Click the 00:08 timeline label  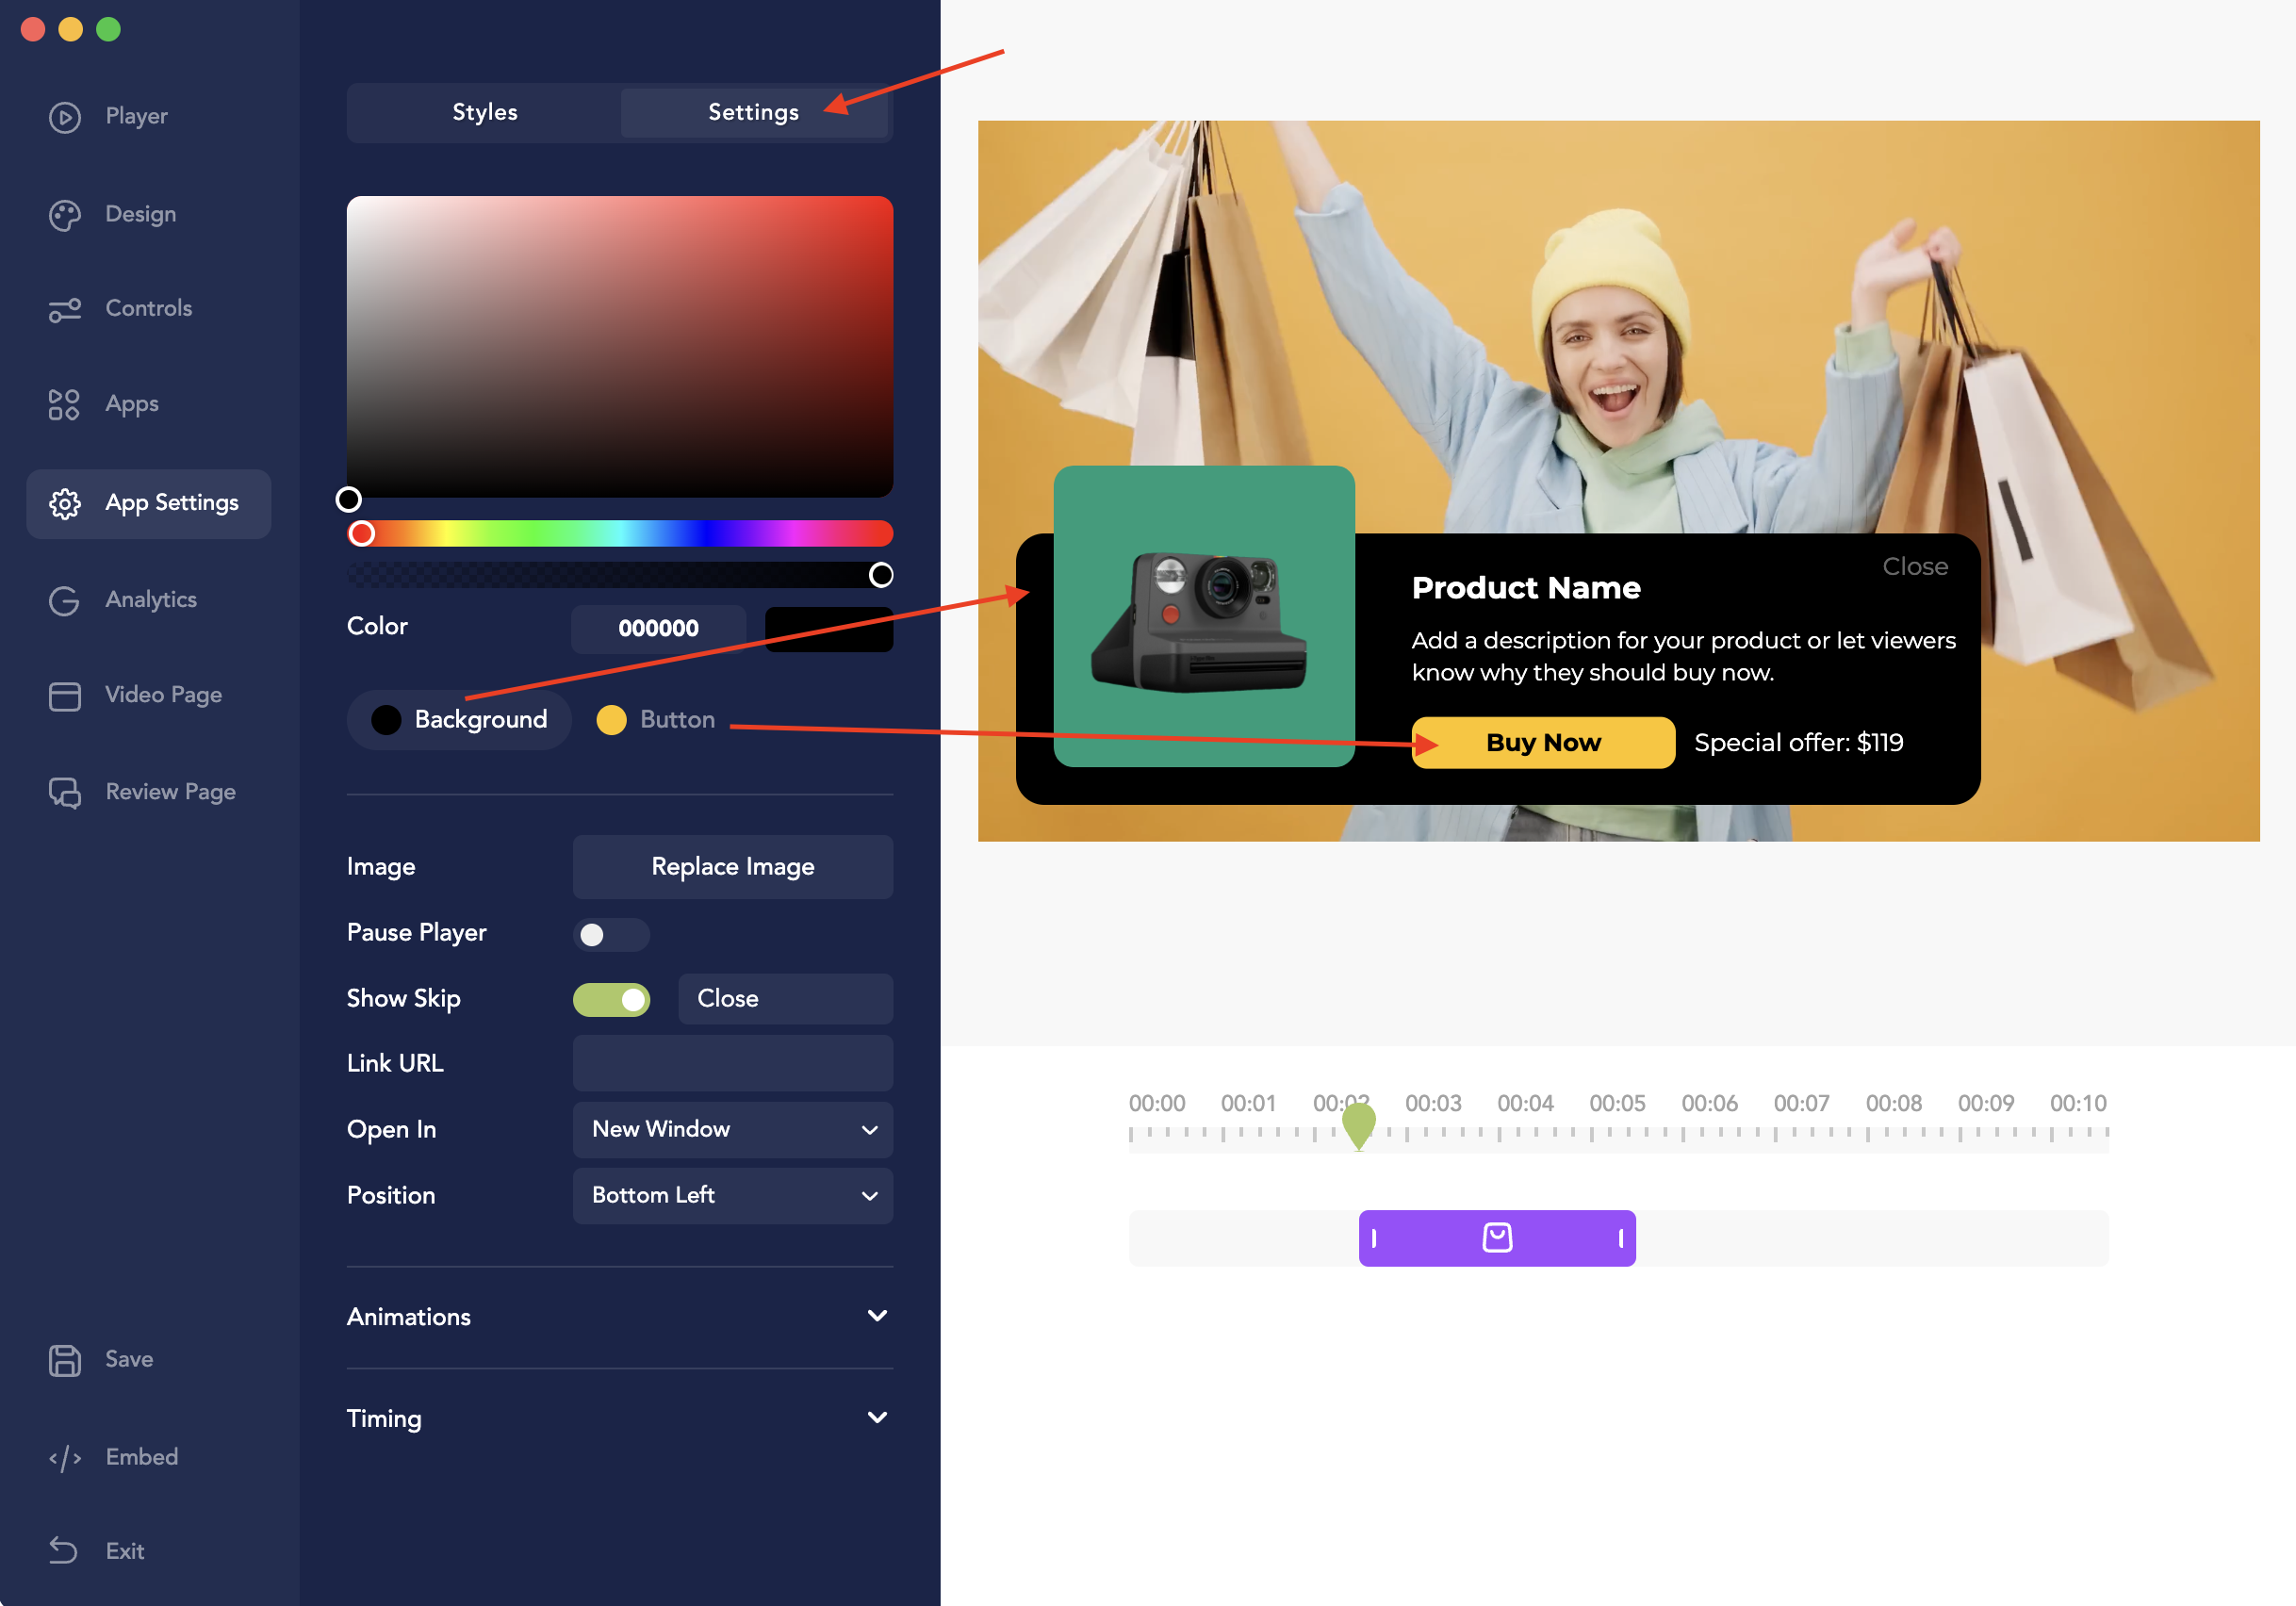click(x=1893, y=1104)
